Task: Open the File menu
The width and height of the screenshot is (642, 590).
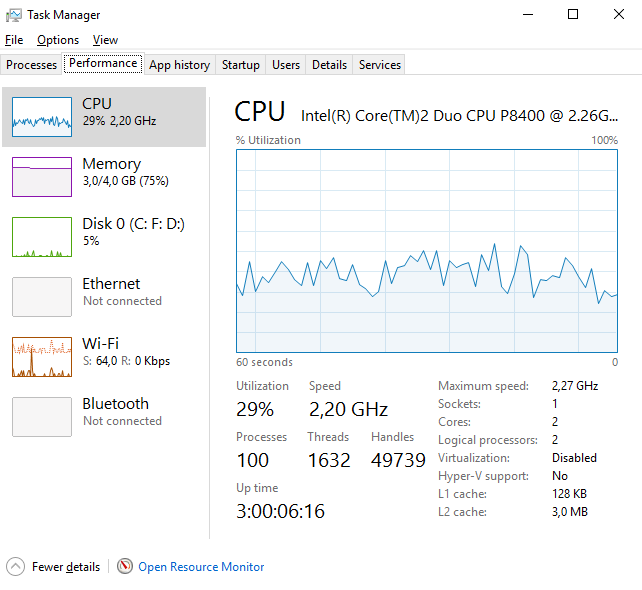Action: point(14,40)
